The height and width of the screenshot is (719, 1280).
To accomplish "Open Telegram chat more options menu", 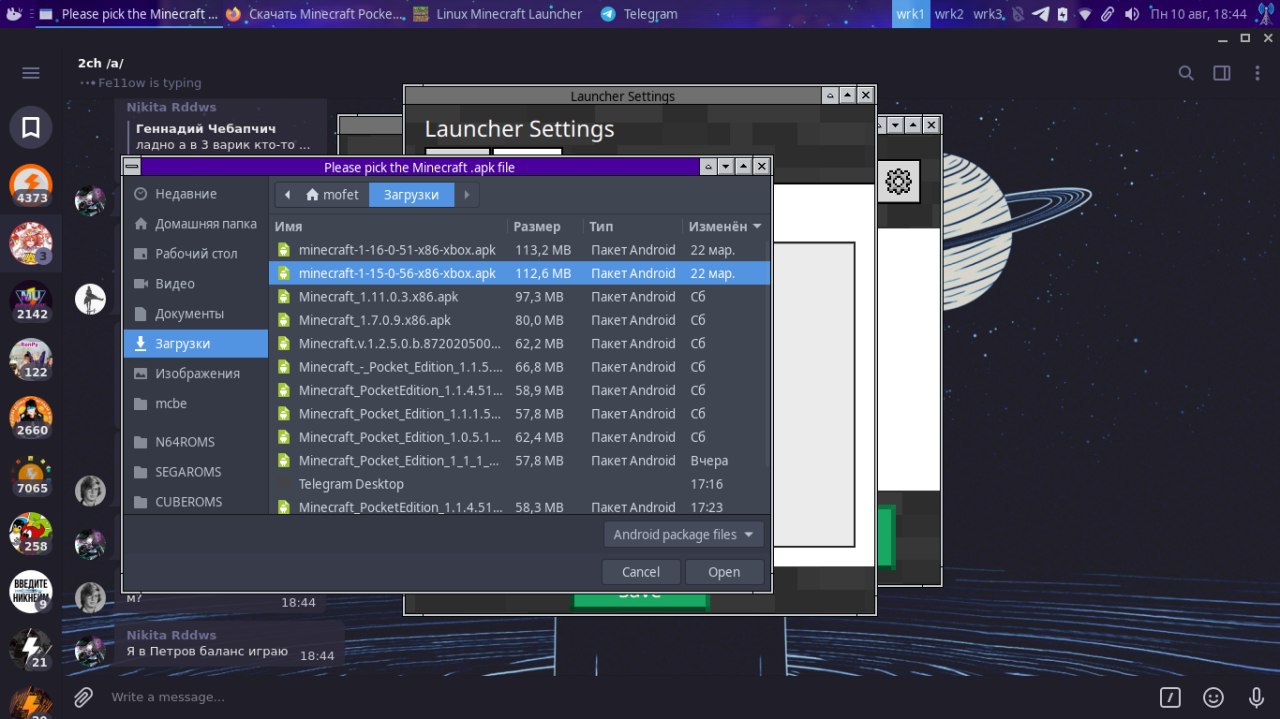I will click(x=1256, y=73).
